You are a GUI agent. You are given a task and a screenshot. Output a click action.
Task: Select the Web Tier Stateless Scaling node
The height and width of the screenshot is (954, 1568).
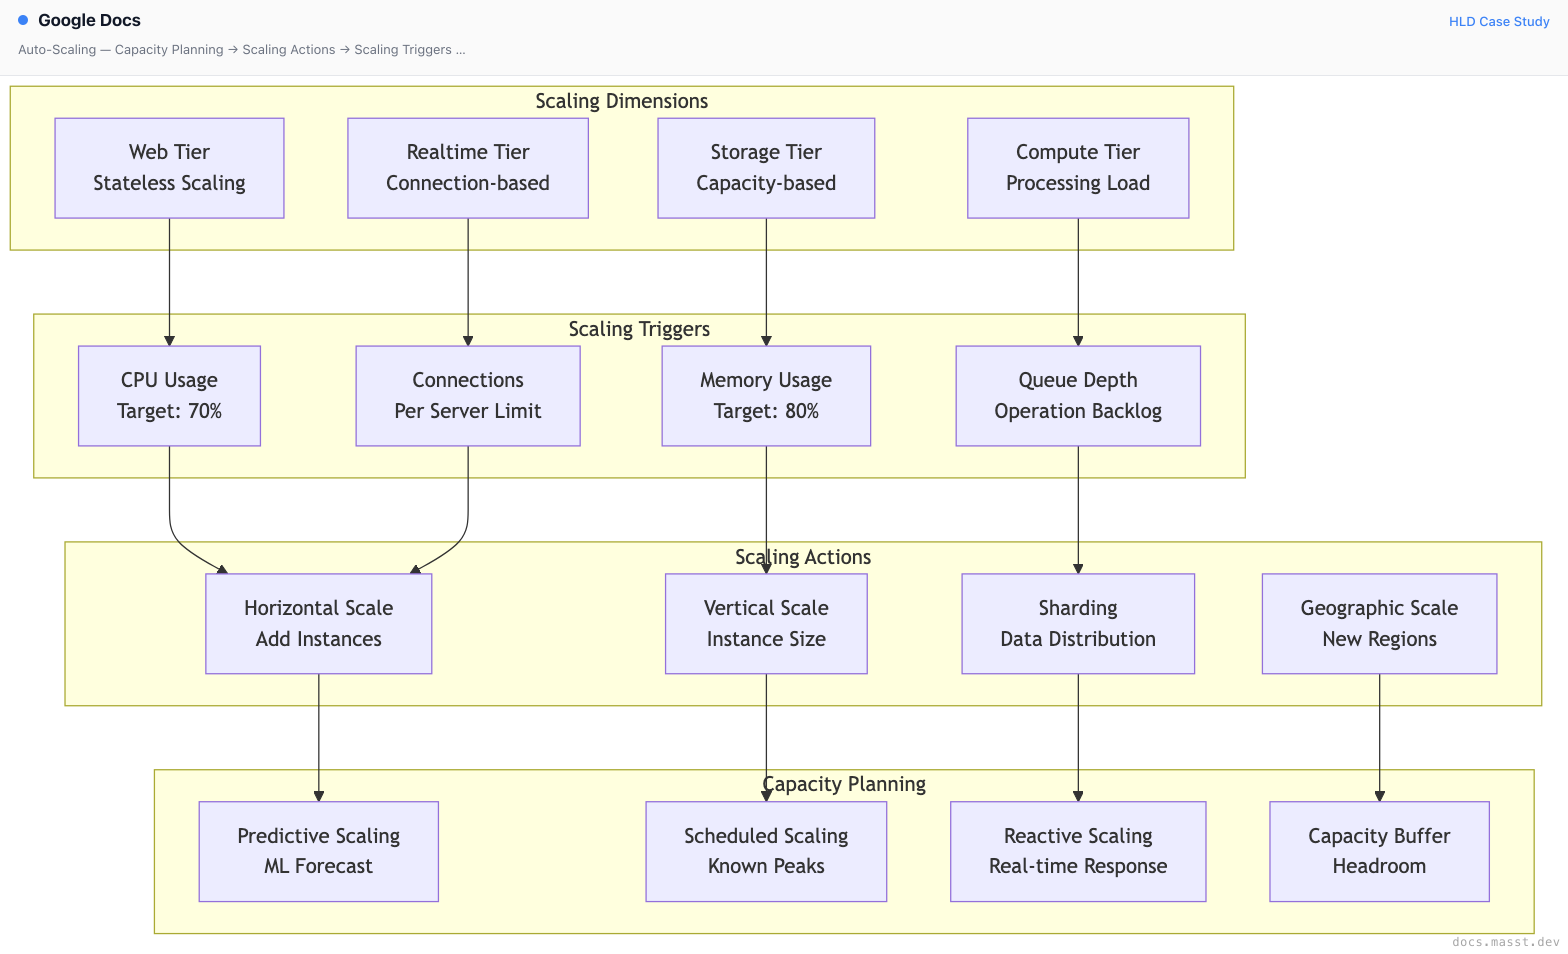click(x=169, y=168)
